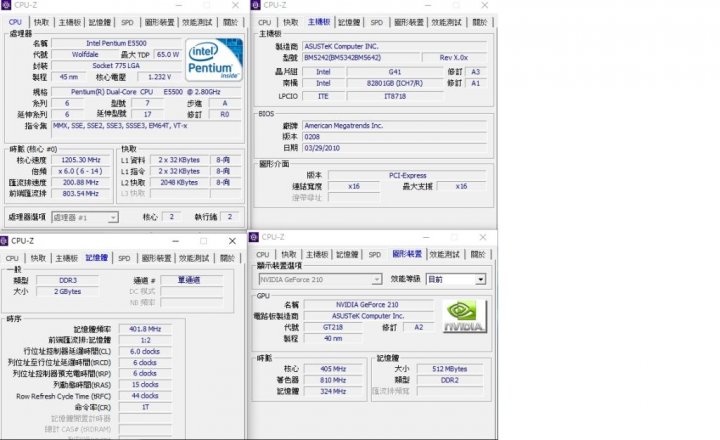Select 效能測試 tab in mainboard window

pos(446,22)
